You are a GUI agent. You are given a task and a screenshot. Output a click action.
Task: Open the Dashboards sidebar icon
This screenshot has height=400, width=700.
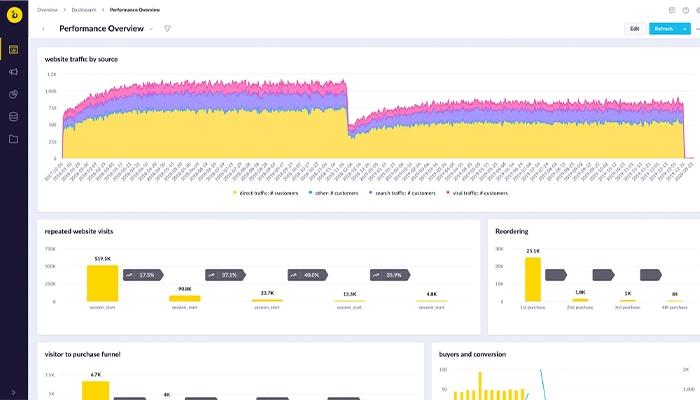coord(13,49)
